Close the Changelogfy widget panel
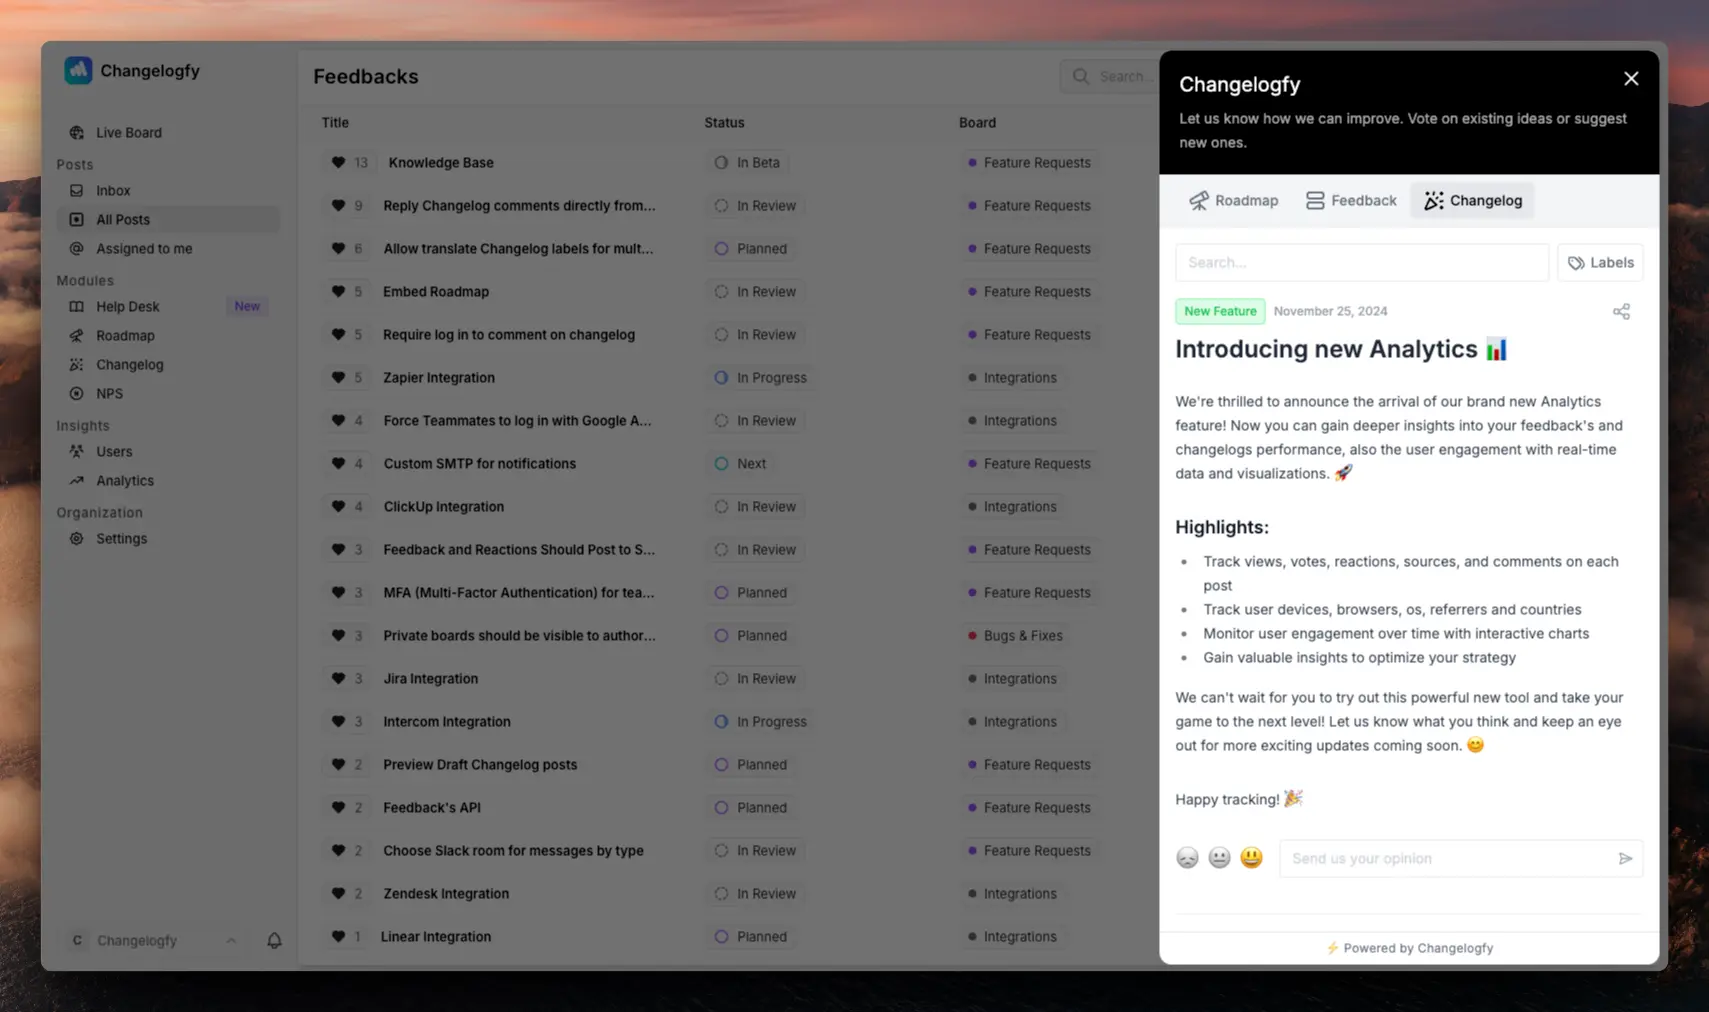This screenshot has height=1012, width=1709. tap(1631, 78)
